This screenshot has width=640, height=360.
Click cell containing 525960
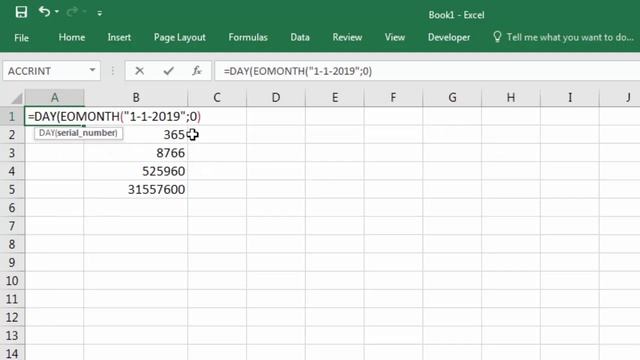pos(136,171)
